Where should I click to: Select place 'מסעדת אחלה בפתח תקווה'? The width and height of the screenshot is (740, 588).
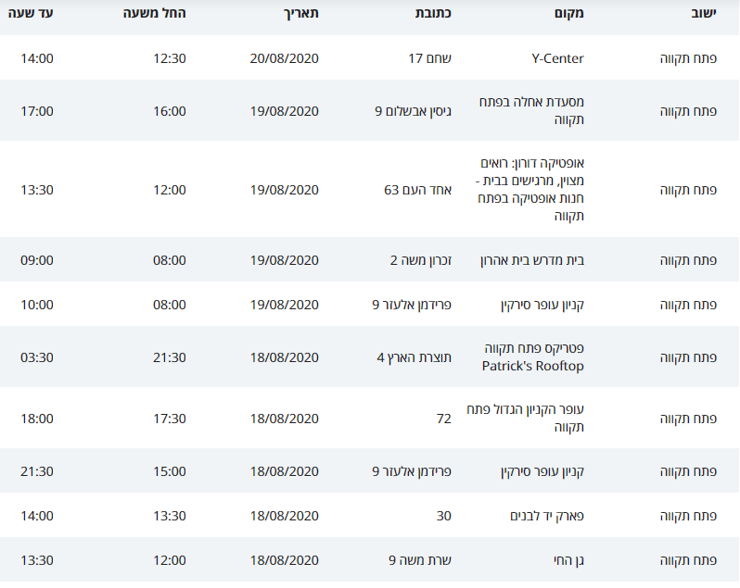coord(531,110)
